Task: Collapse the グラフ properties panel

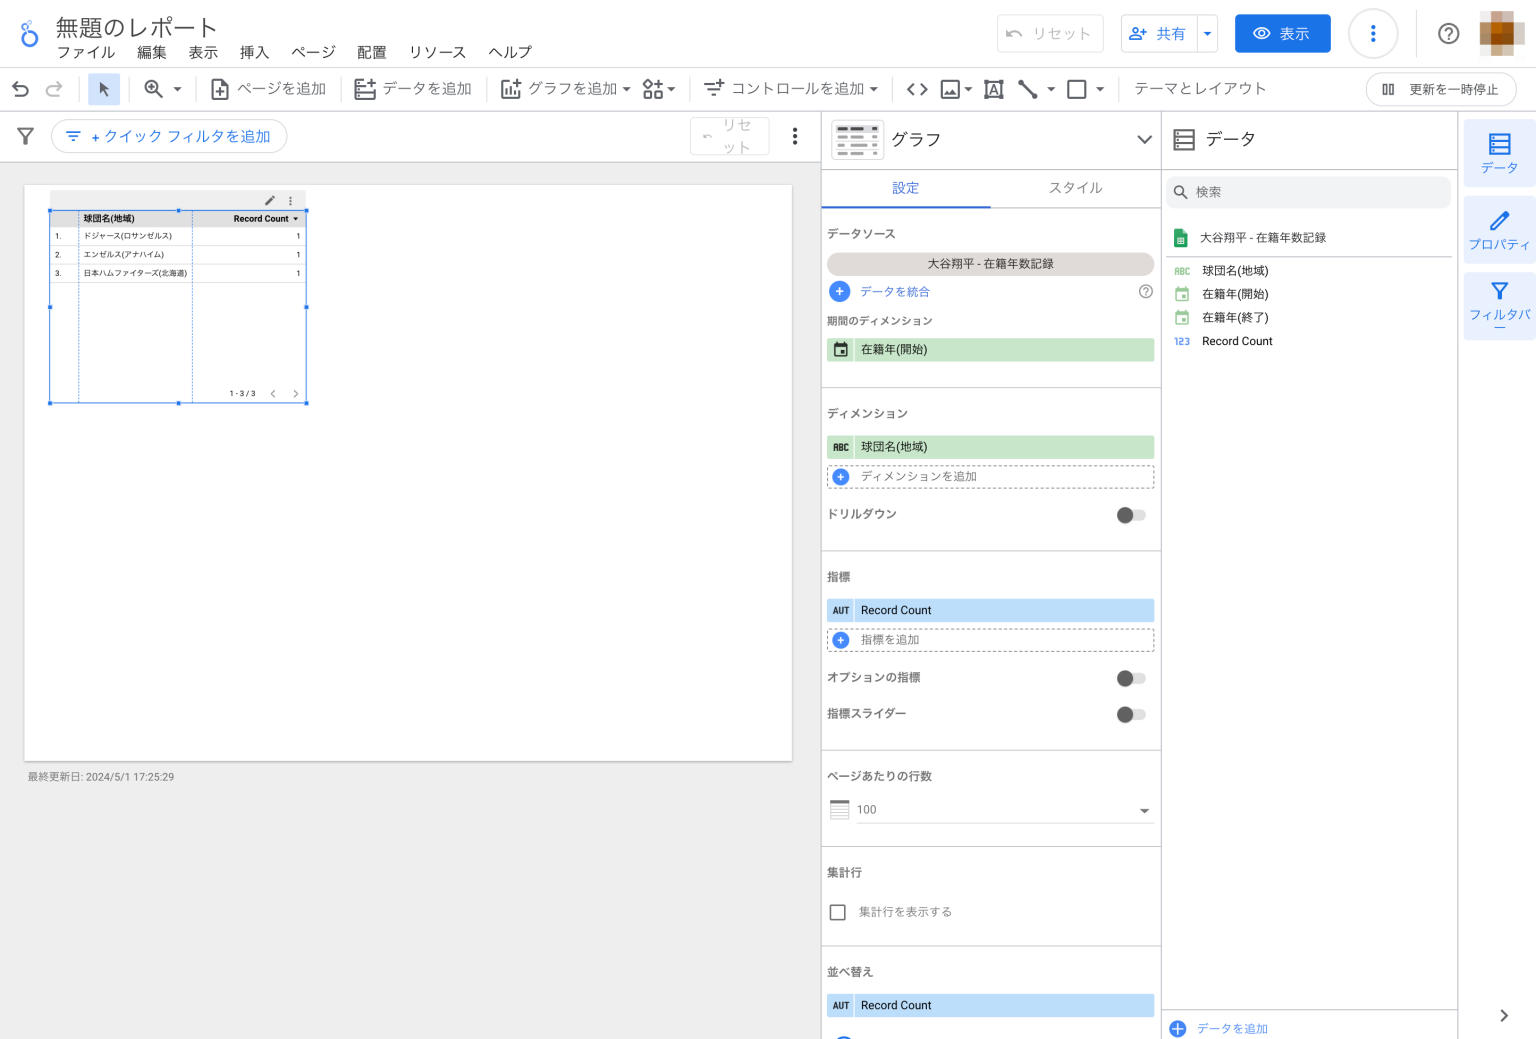Action: [1144, 140]
